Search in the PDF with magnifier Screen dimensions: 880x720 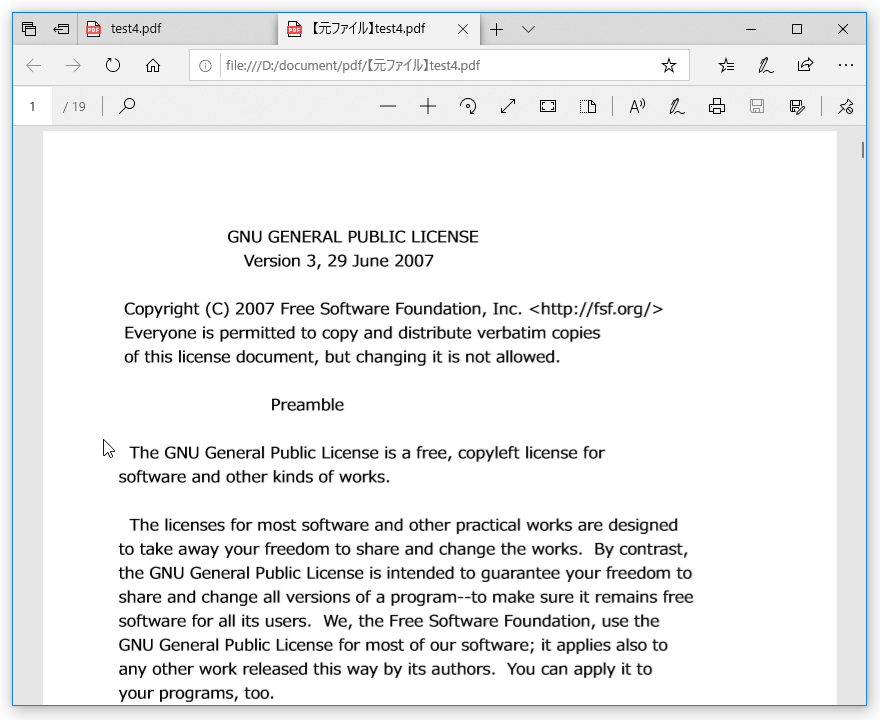click(127, 106)
